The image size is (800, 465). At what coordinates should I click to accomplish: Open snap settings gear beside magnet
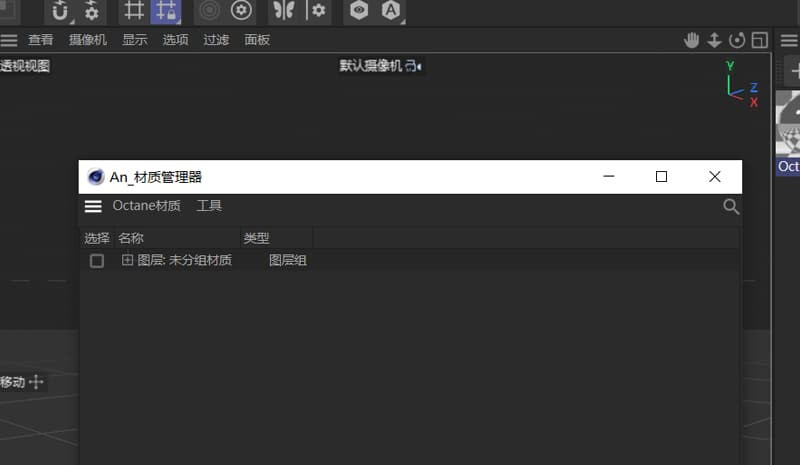(91, 11)
